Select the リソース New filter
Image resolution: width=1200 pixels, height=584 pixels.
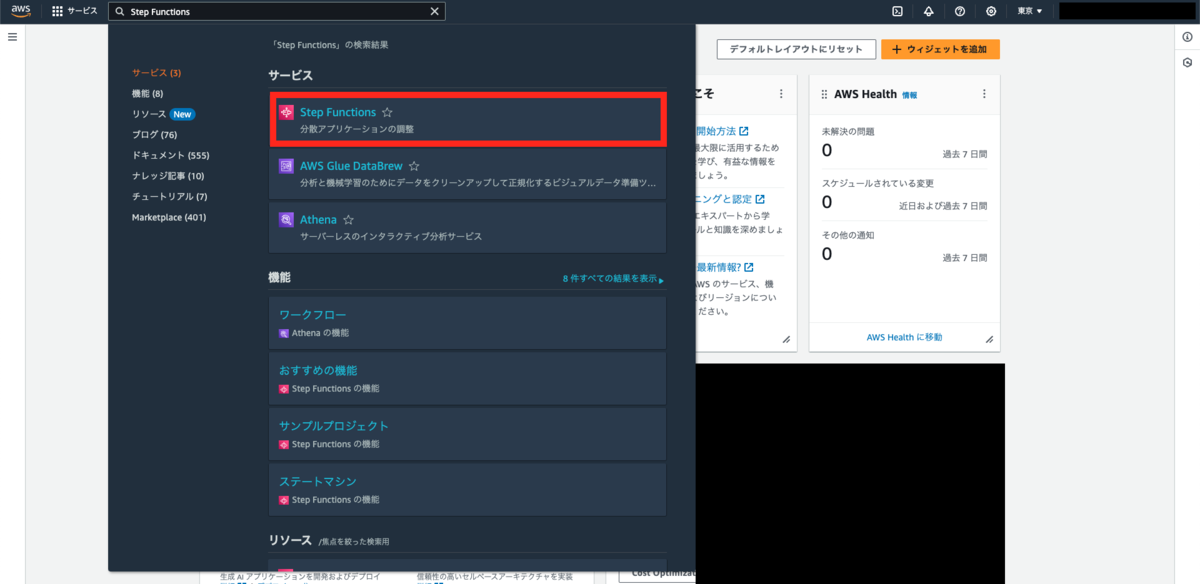click(x=163, y=114)
